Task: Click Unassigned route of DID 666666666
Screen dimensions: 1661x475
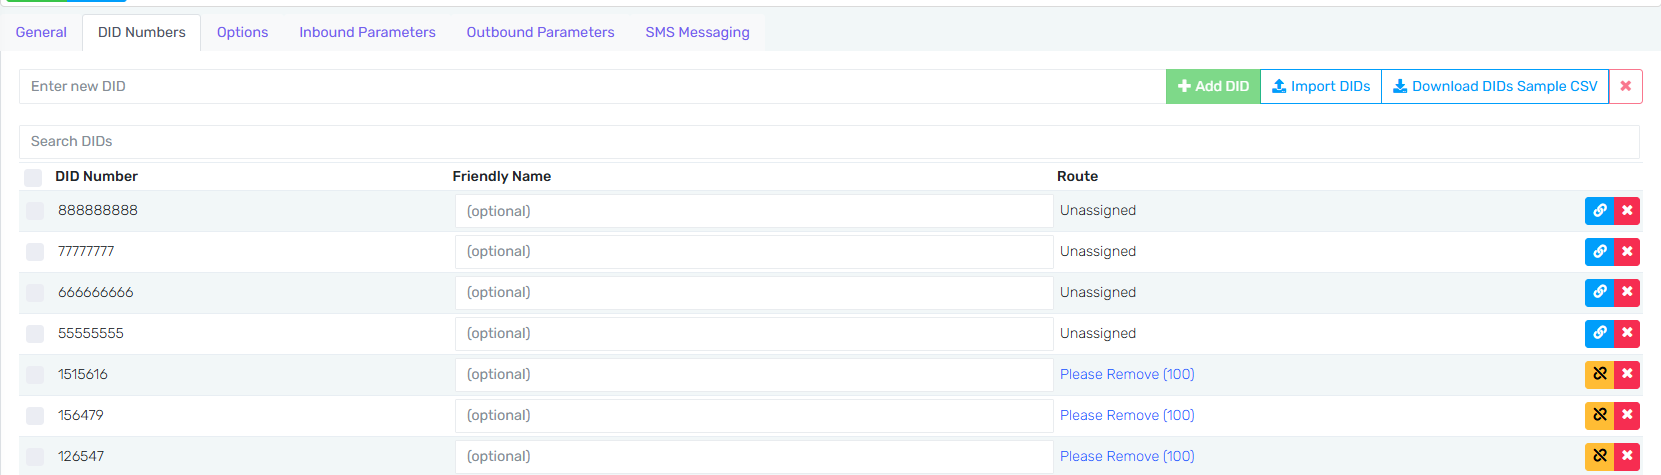Action: click(1098, 292)
